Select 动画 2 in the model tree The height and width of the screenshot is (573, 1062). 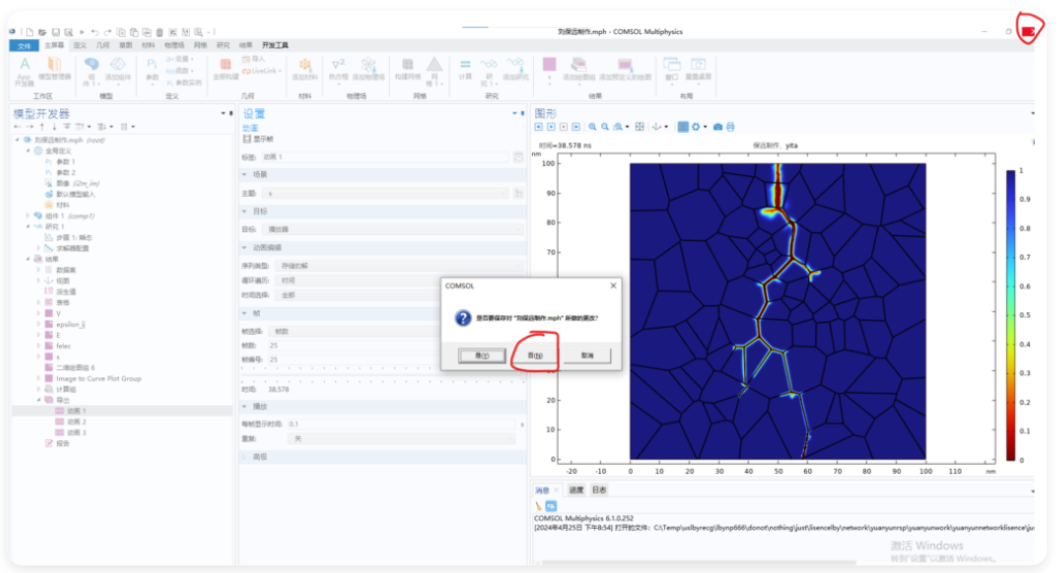[76, 422]
